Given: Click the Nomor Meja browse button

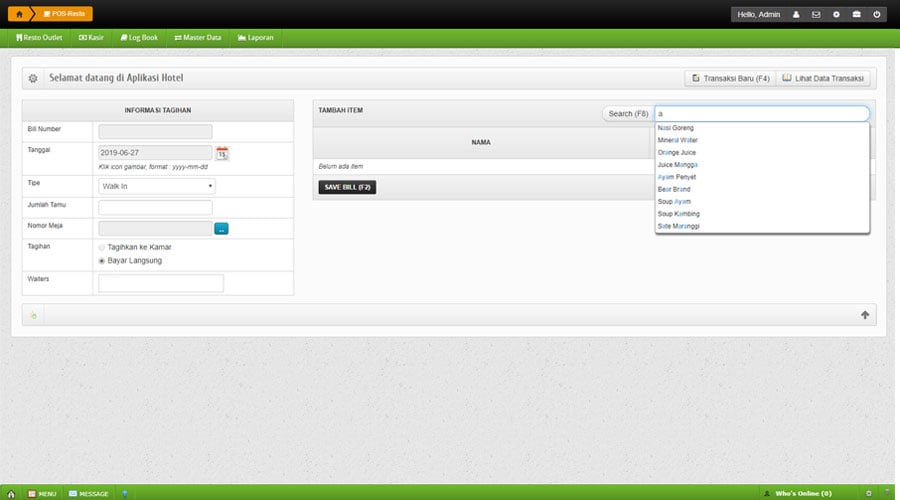Looking at the screenshot, I should click(x=221, y=228).
